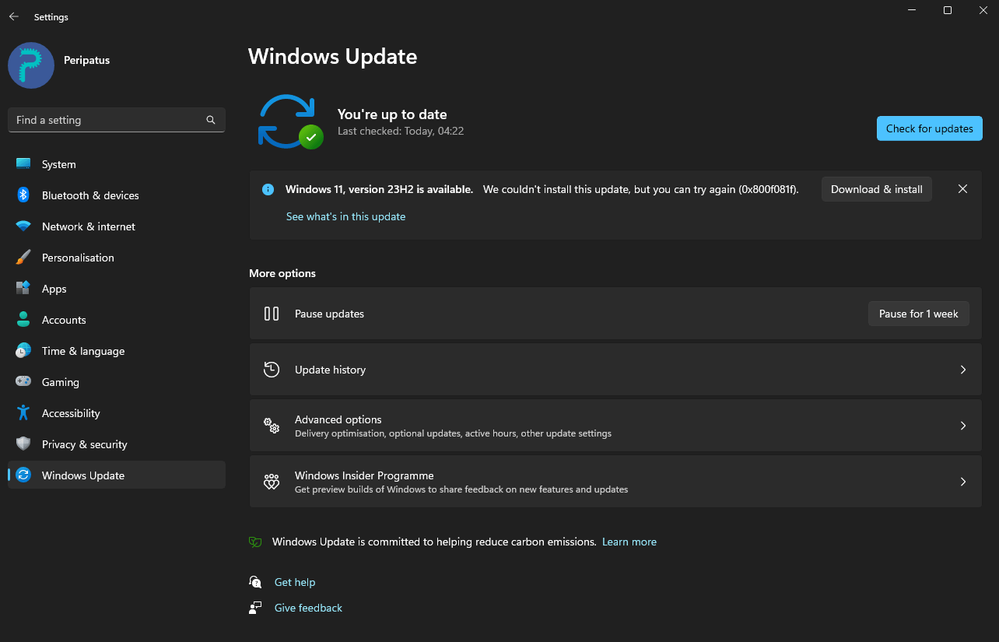Open the Give feedback link

point(308,608)
